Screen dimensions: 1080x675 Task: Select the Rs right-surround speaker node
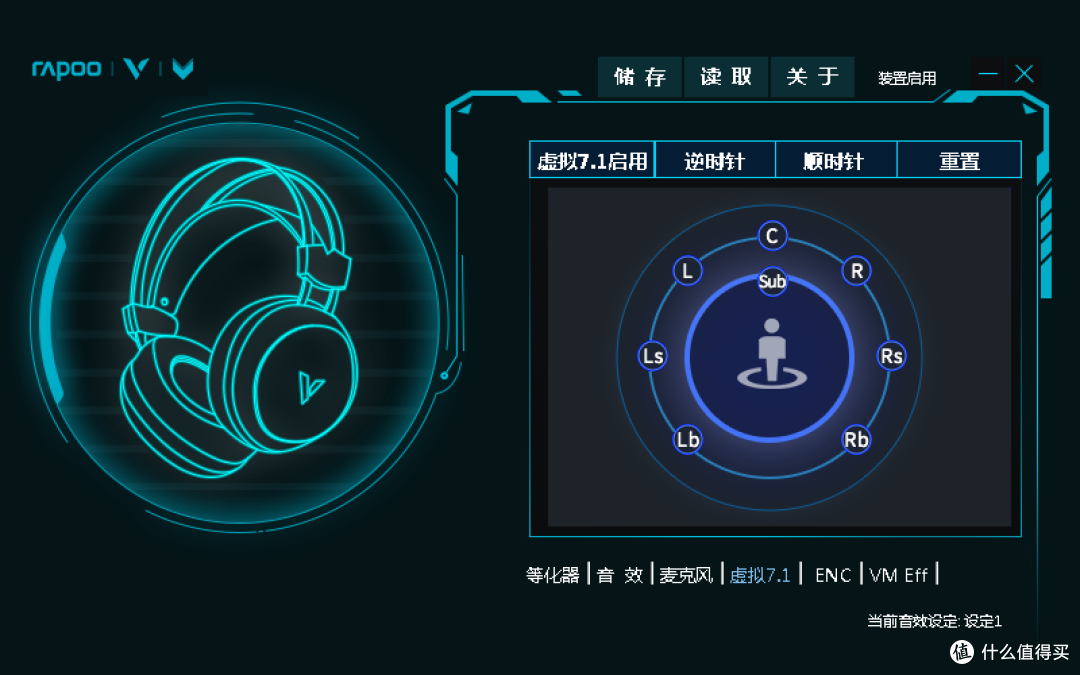[x=892, y=355]
